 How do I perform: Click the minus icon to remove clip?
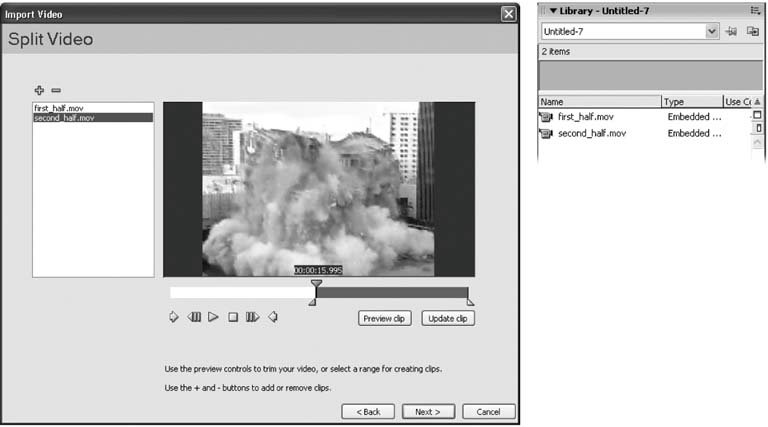coord(56,90)
